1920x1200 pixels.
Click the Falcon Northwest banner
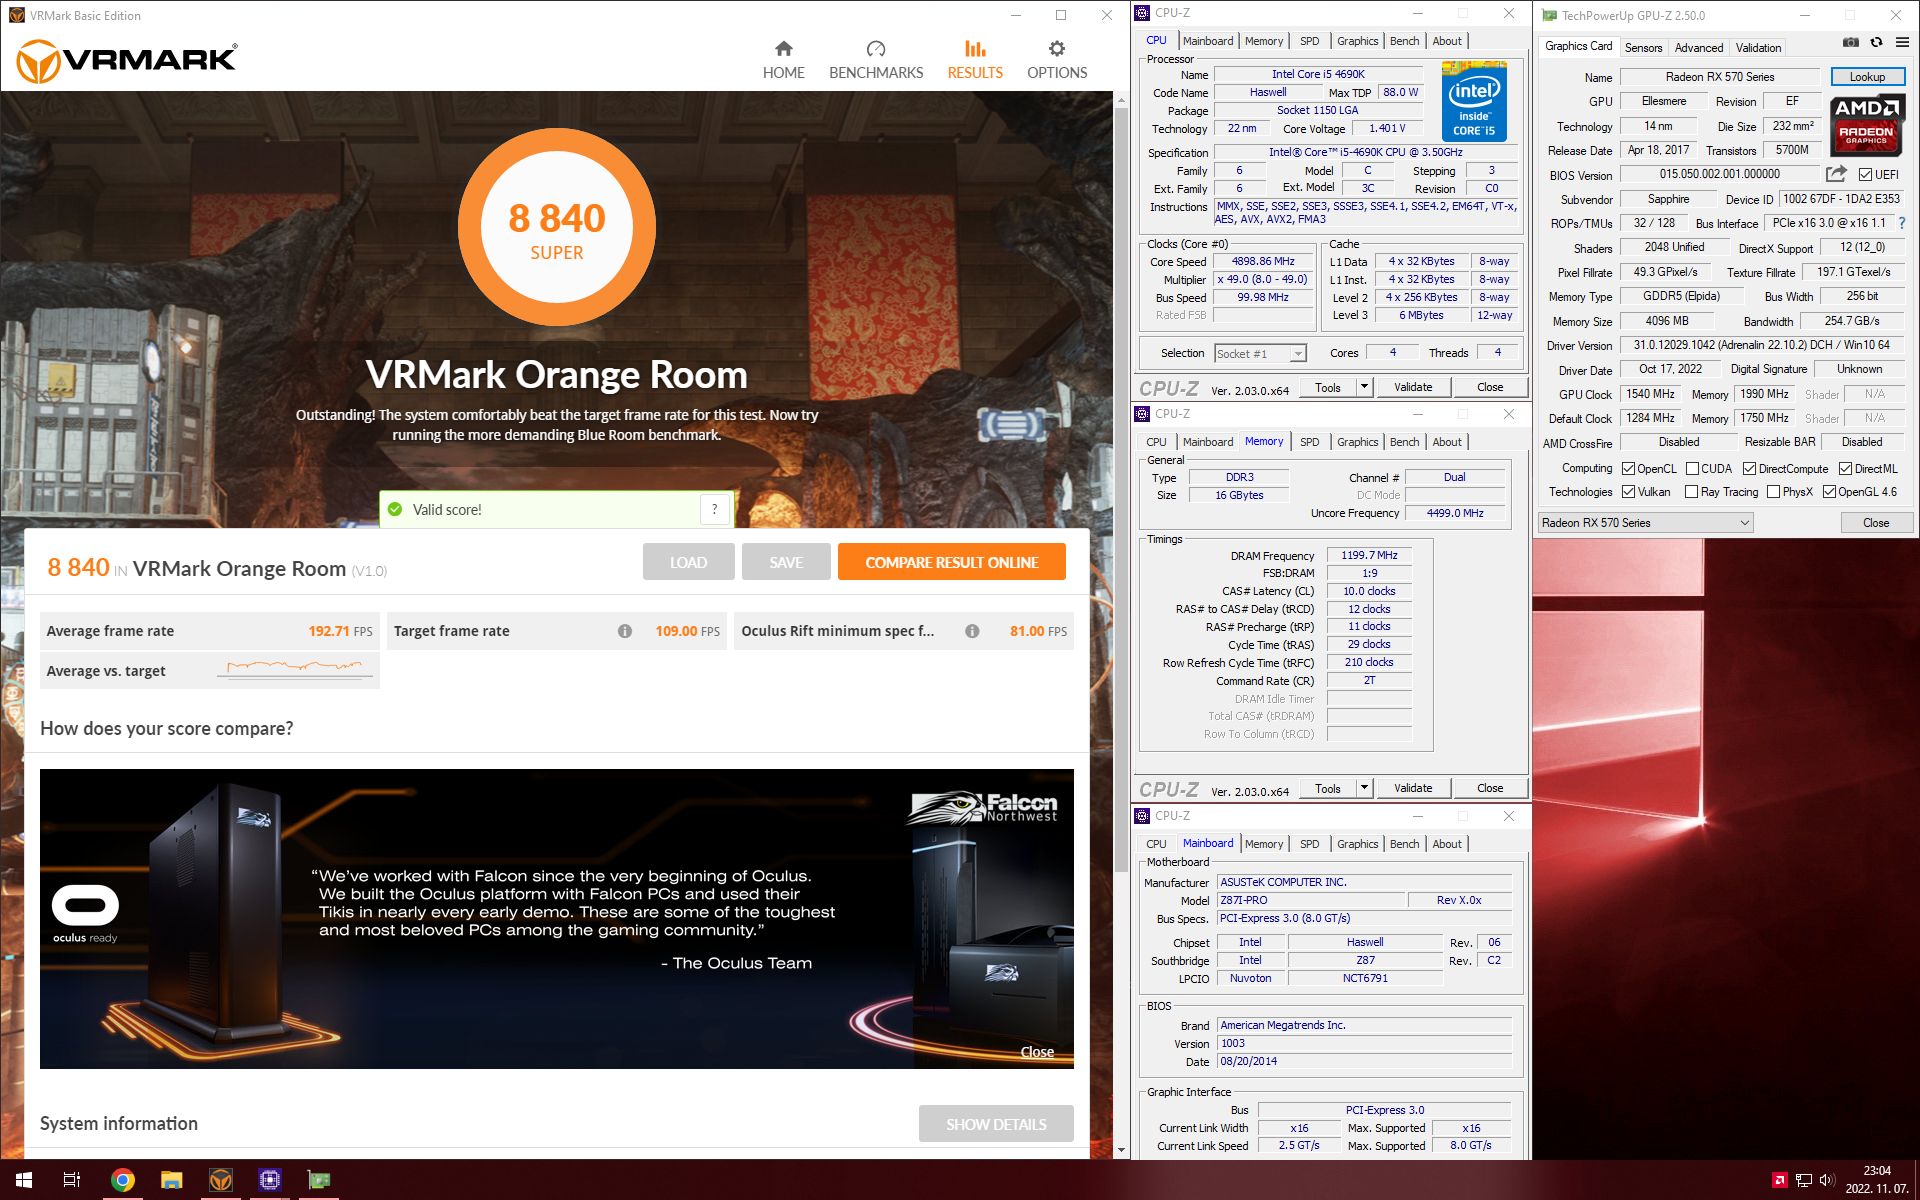pos(557,919)
